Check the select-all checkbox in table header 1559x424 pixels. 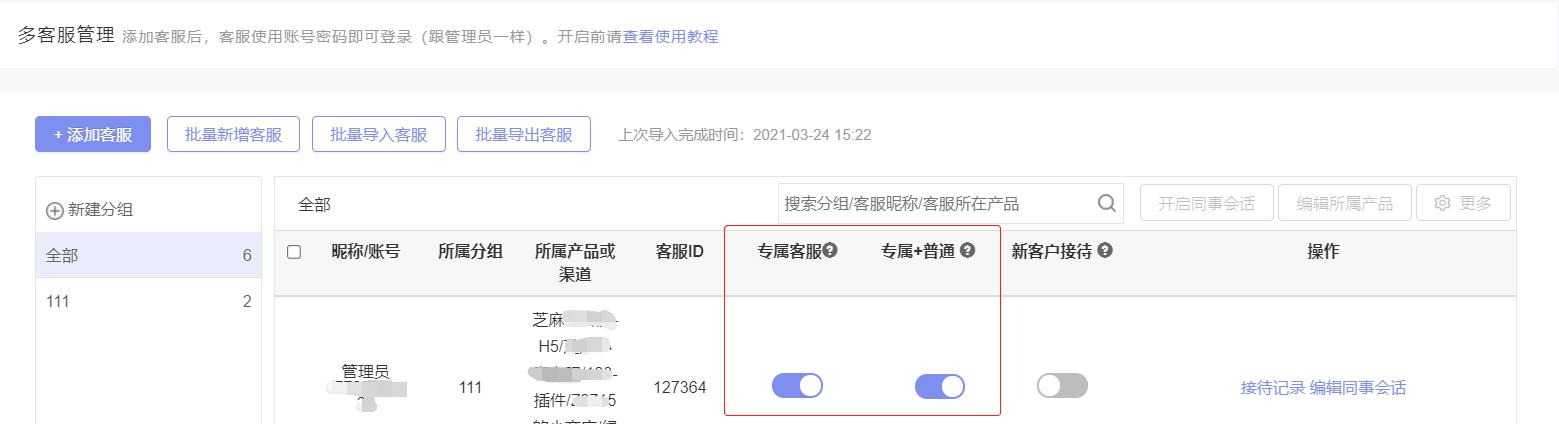pyautogui.click(x=294, y=252)
